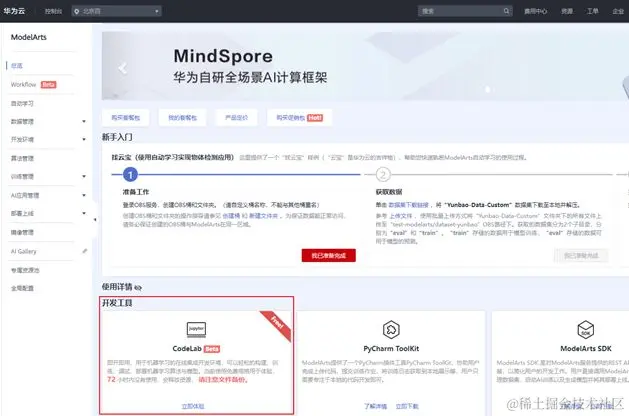This screenshot has height=416, width=629.
Task: Click the 购买促销包 Hot button
Action: click(x=299, y=118)
